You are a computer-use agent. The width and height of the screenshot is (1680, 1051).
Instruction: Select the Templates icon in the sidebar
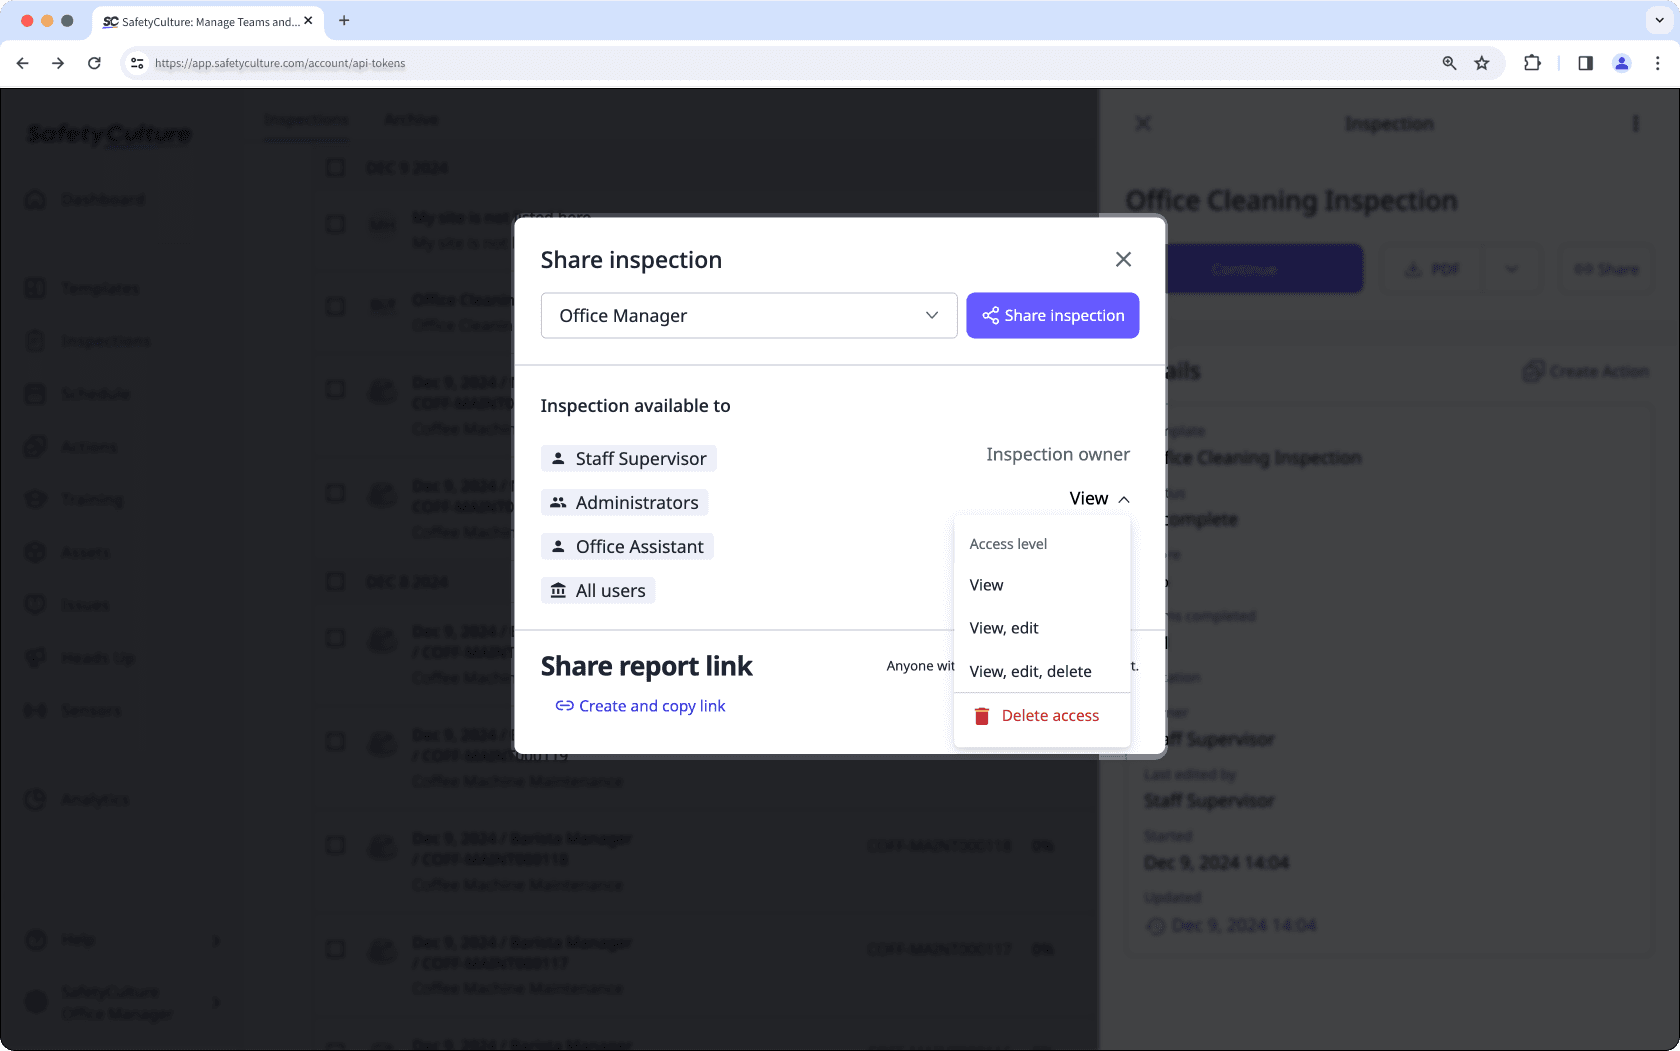click(x=36, y=288)
